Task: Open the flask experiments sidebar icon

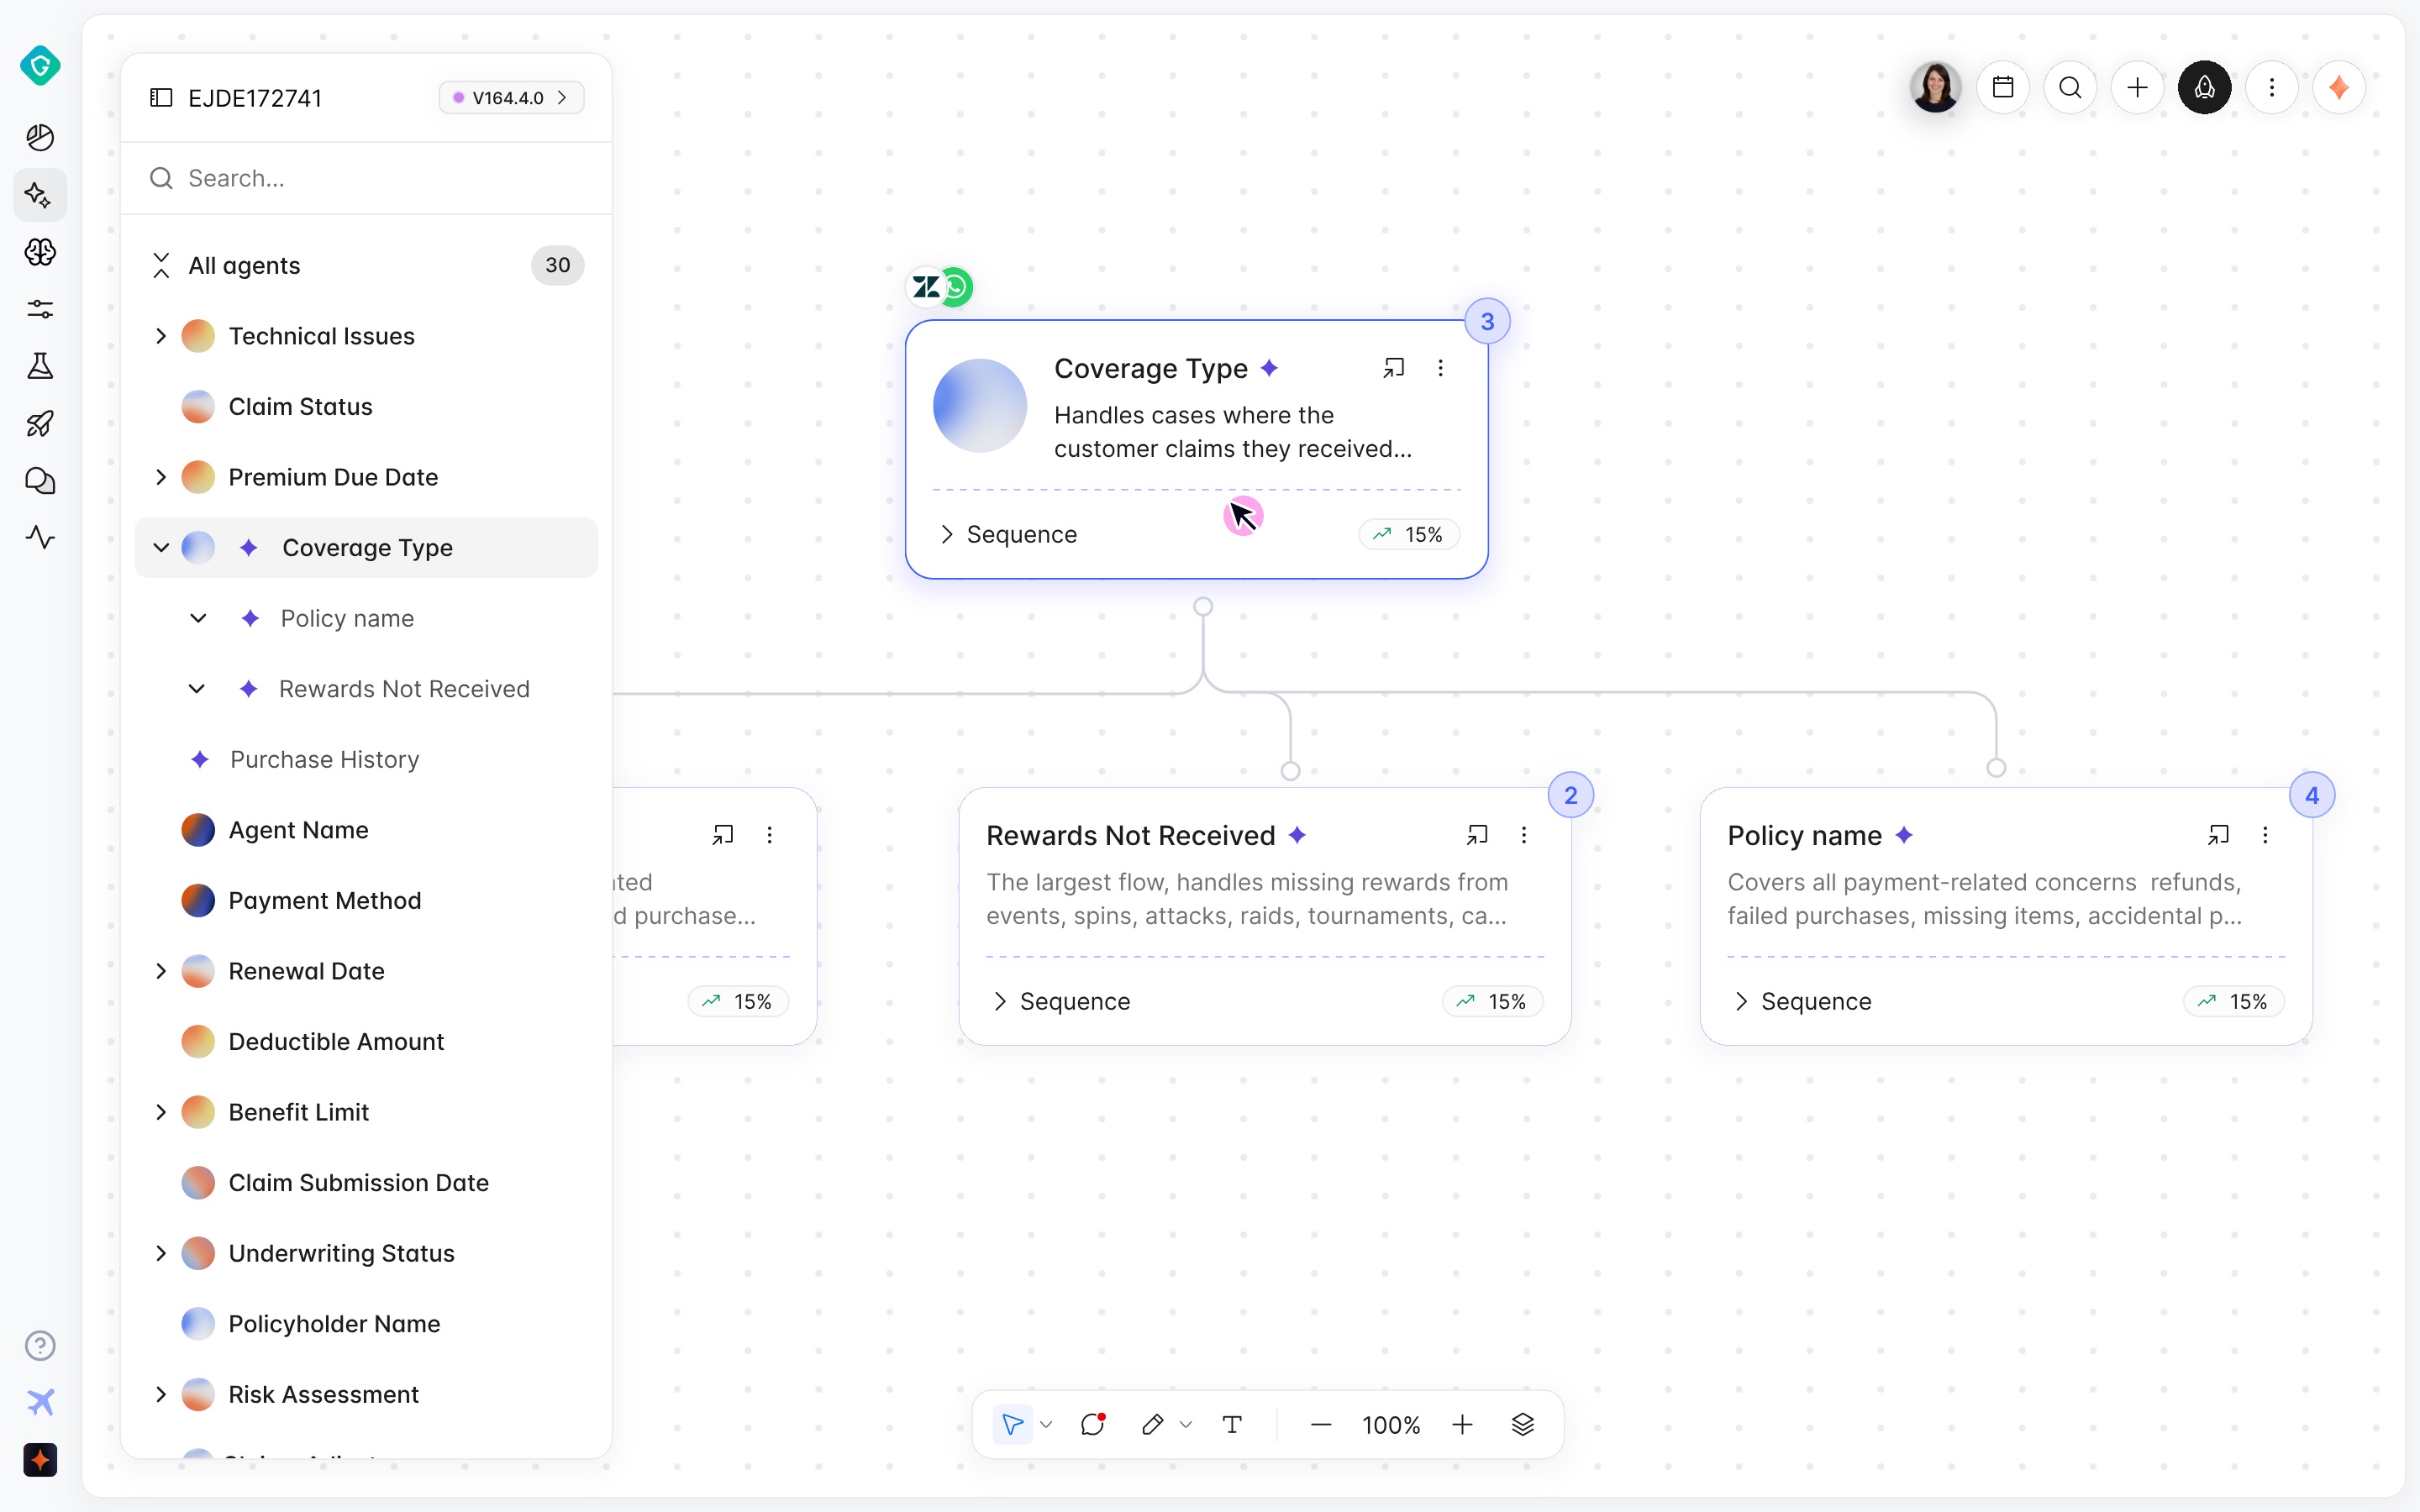Action: click(40, 366)
